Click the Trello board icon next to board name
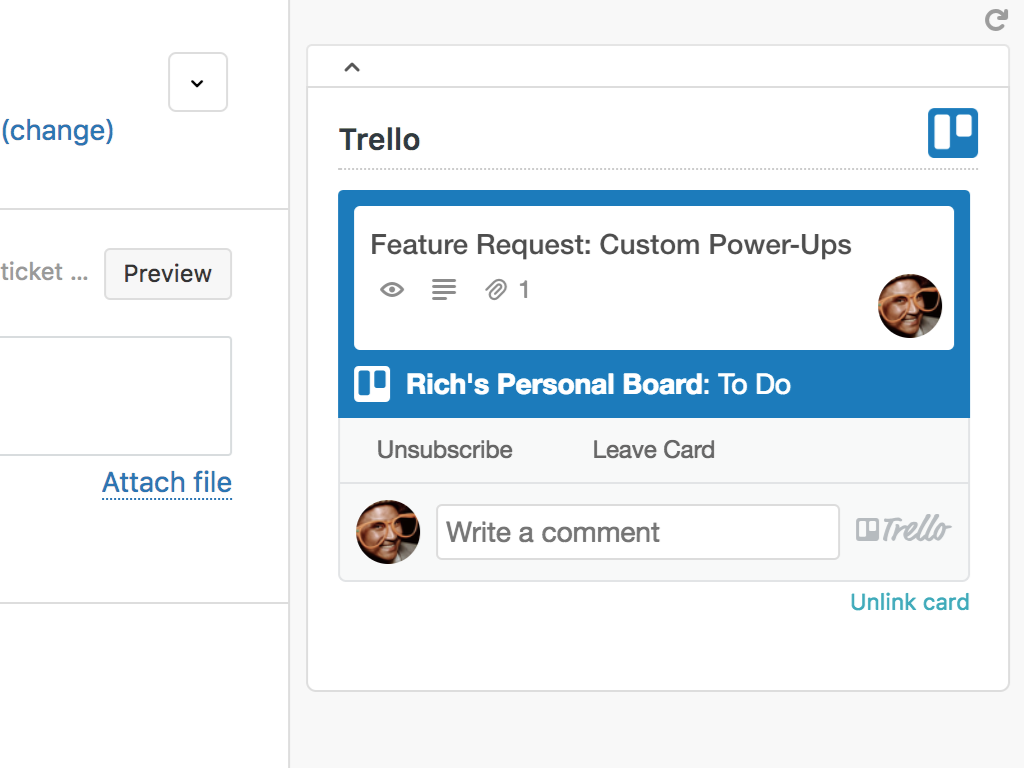This screenshot has height=768, width=1024. pos(371,383)
